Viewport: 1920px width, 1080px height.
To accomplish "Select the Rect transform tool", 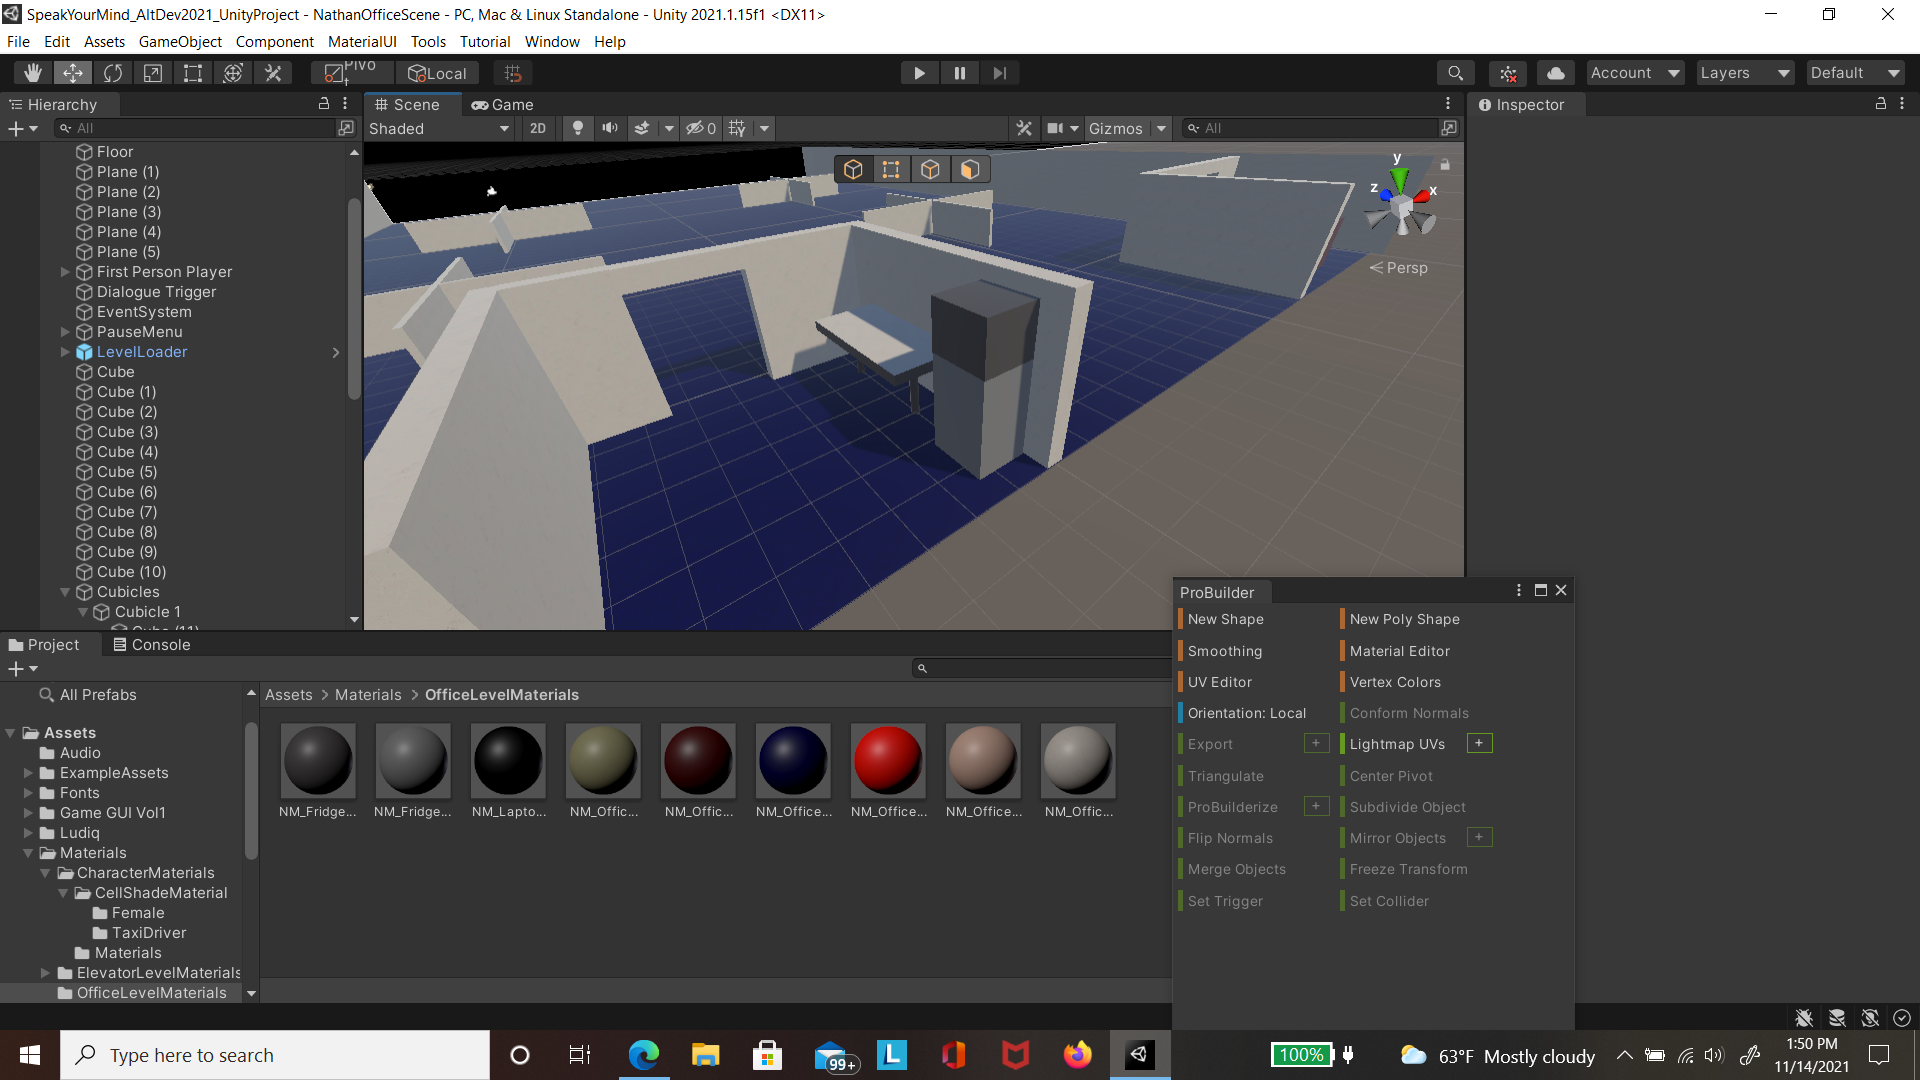I will point(193,73).
